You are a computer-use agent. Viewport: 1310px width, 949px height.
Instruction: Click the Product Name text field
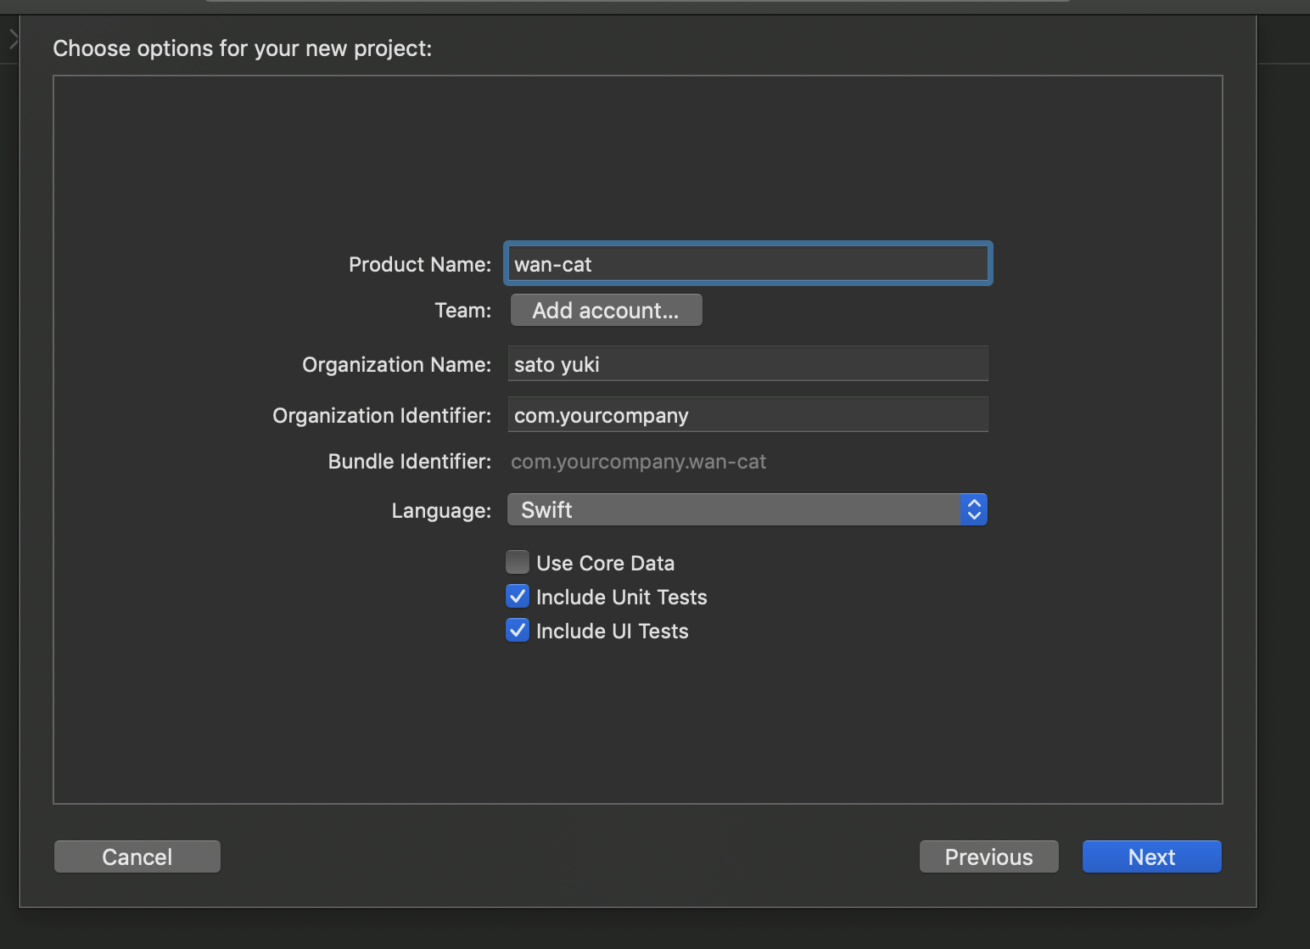click(x=748, y=264)
